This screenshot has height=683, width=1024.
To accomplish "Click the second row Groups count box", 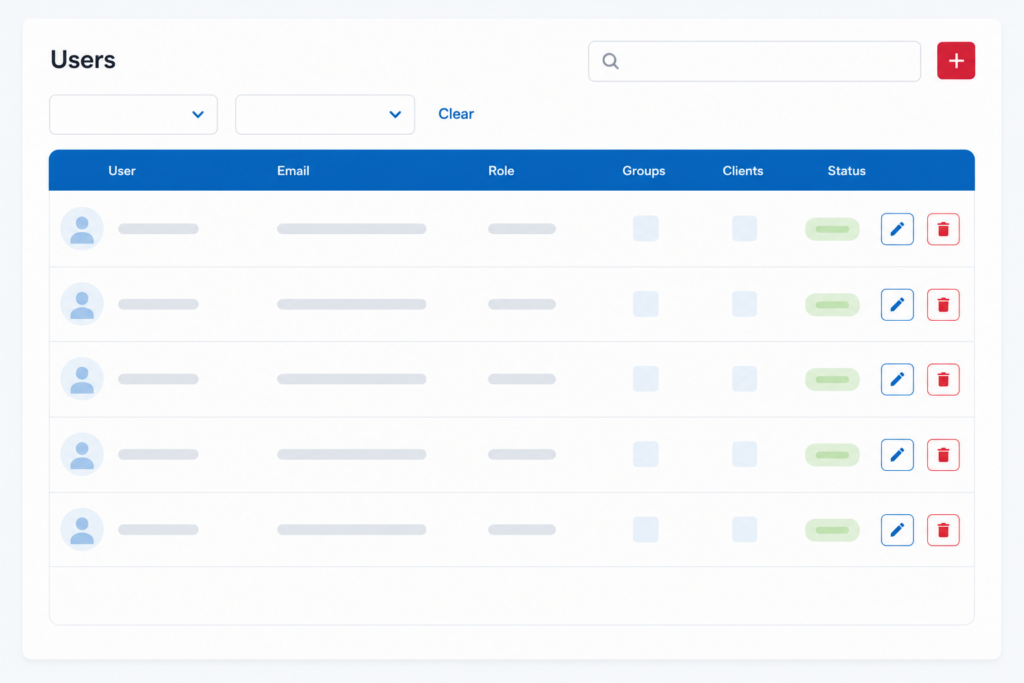I will [x=645, y=304].
